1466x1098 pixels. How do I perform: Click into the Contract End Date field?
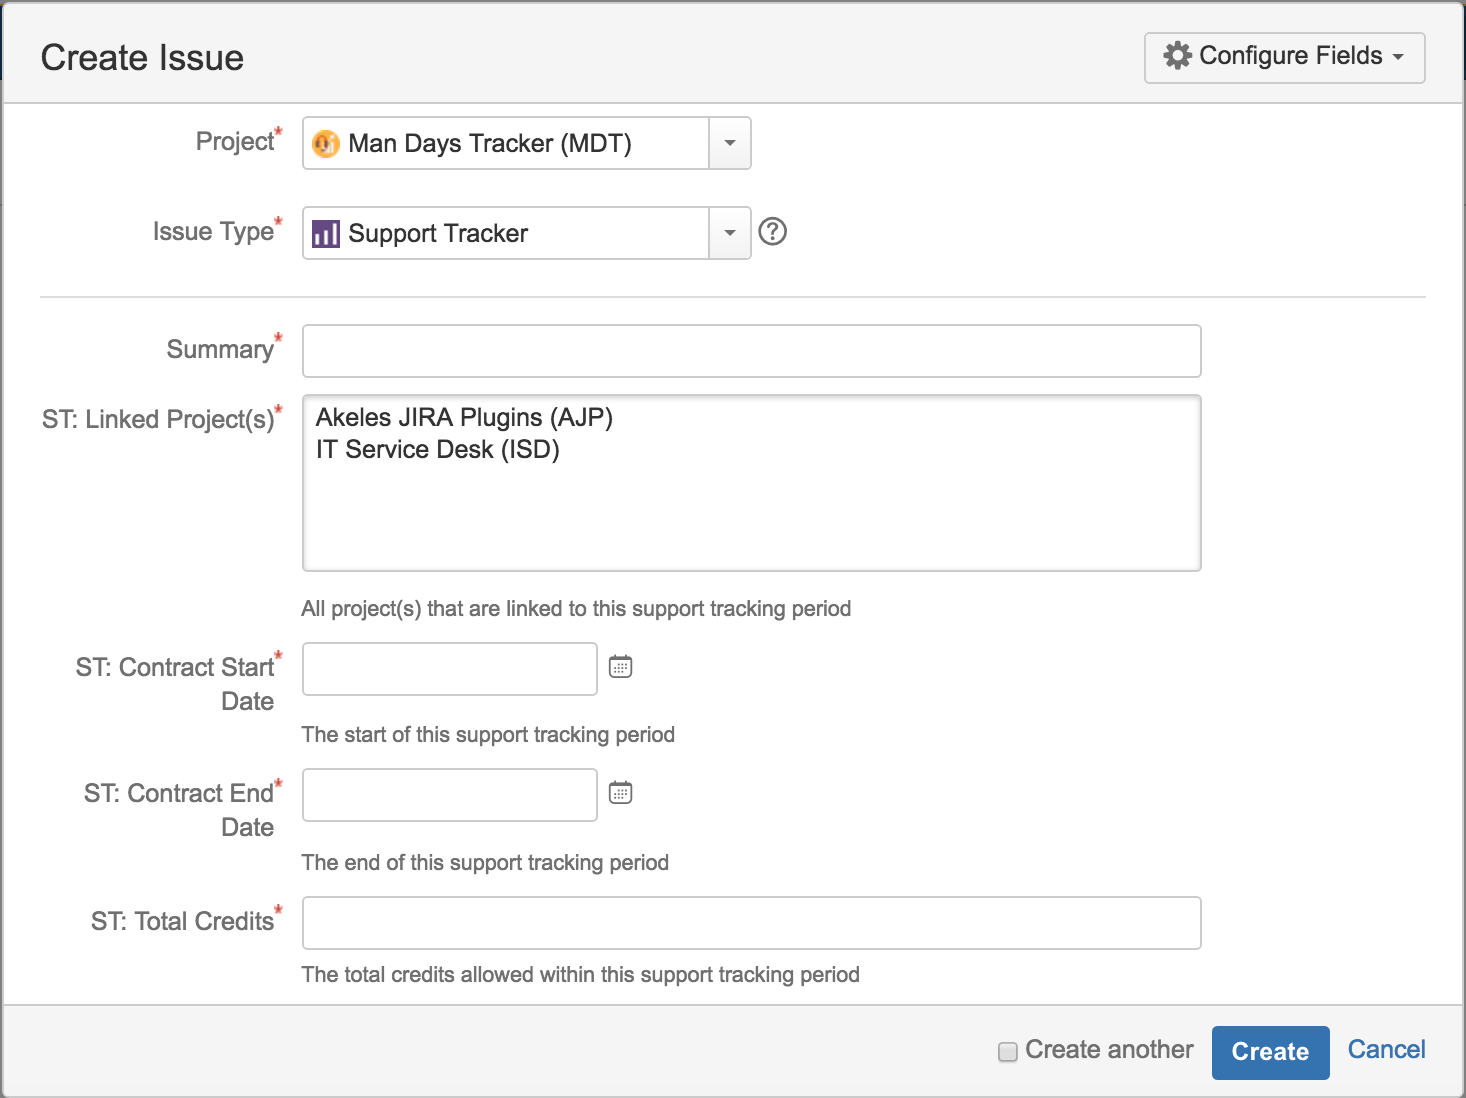(x=449, y=795)
